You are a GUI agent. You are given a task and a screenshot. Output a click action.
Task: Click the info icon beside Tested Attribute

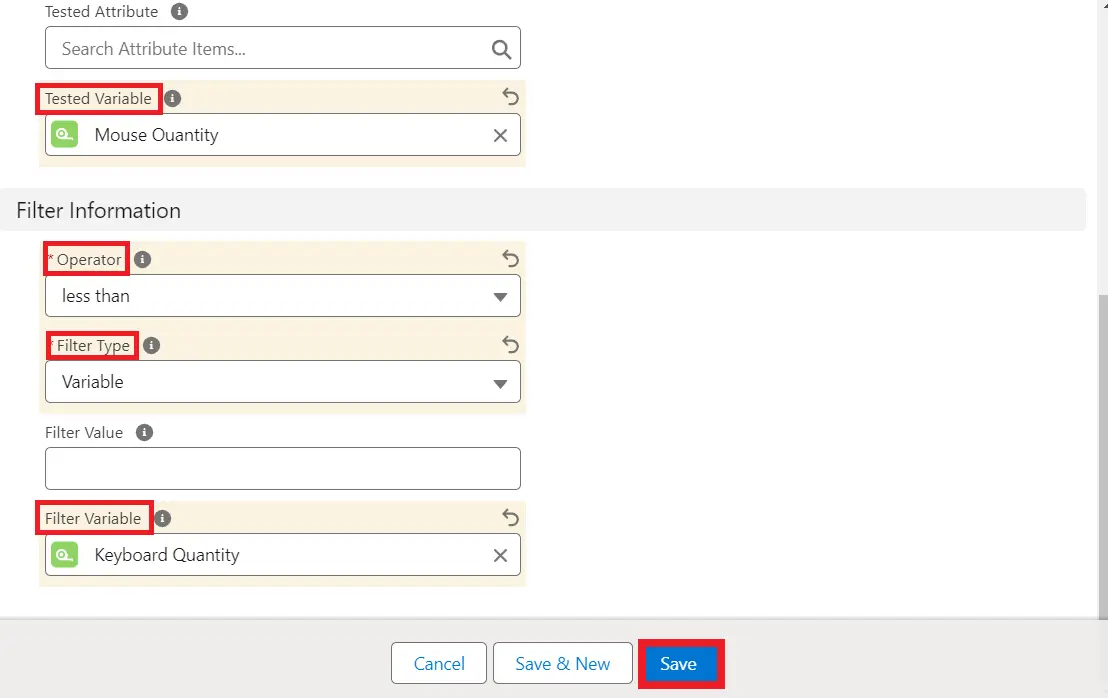point(179,12)
